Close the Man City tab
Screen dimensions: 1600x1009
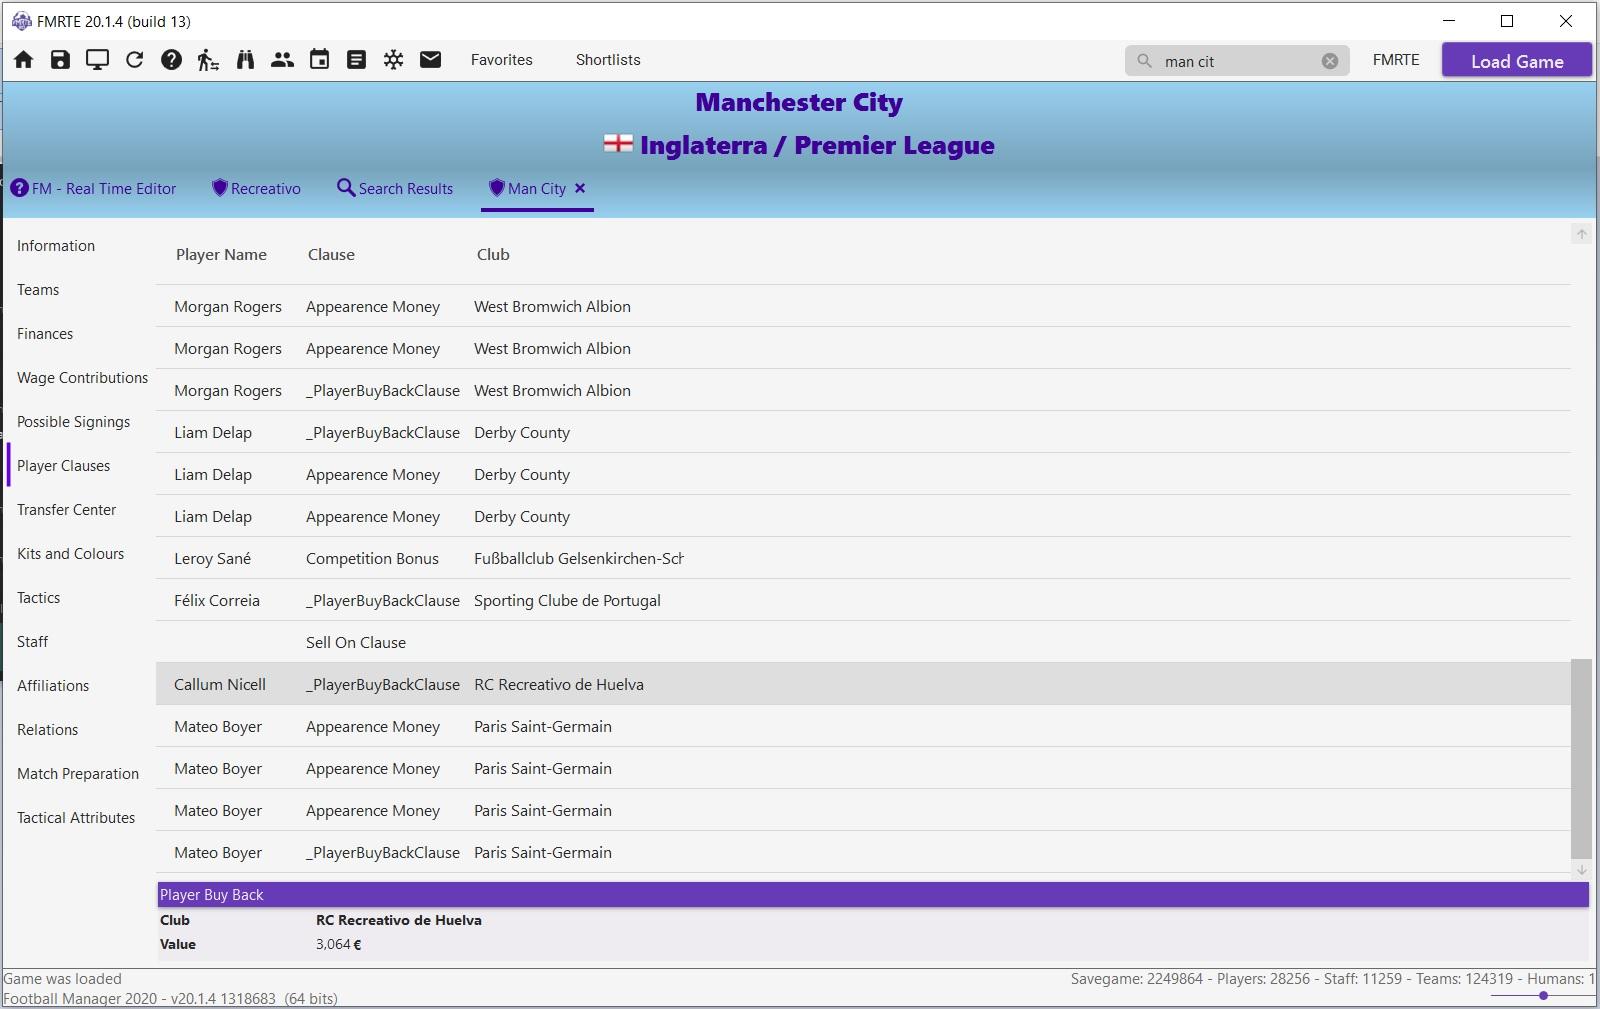coord(580,188)
